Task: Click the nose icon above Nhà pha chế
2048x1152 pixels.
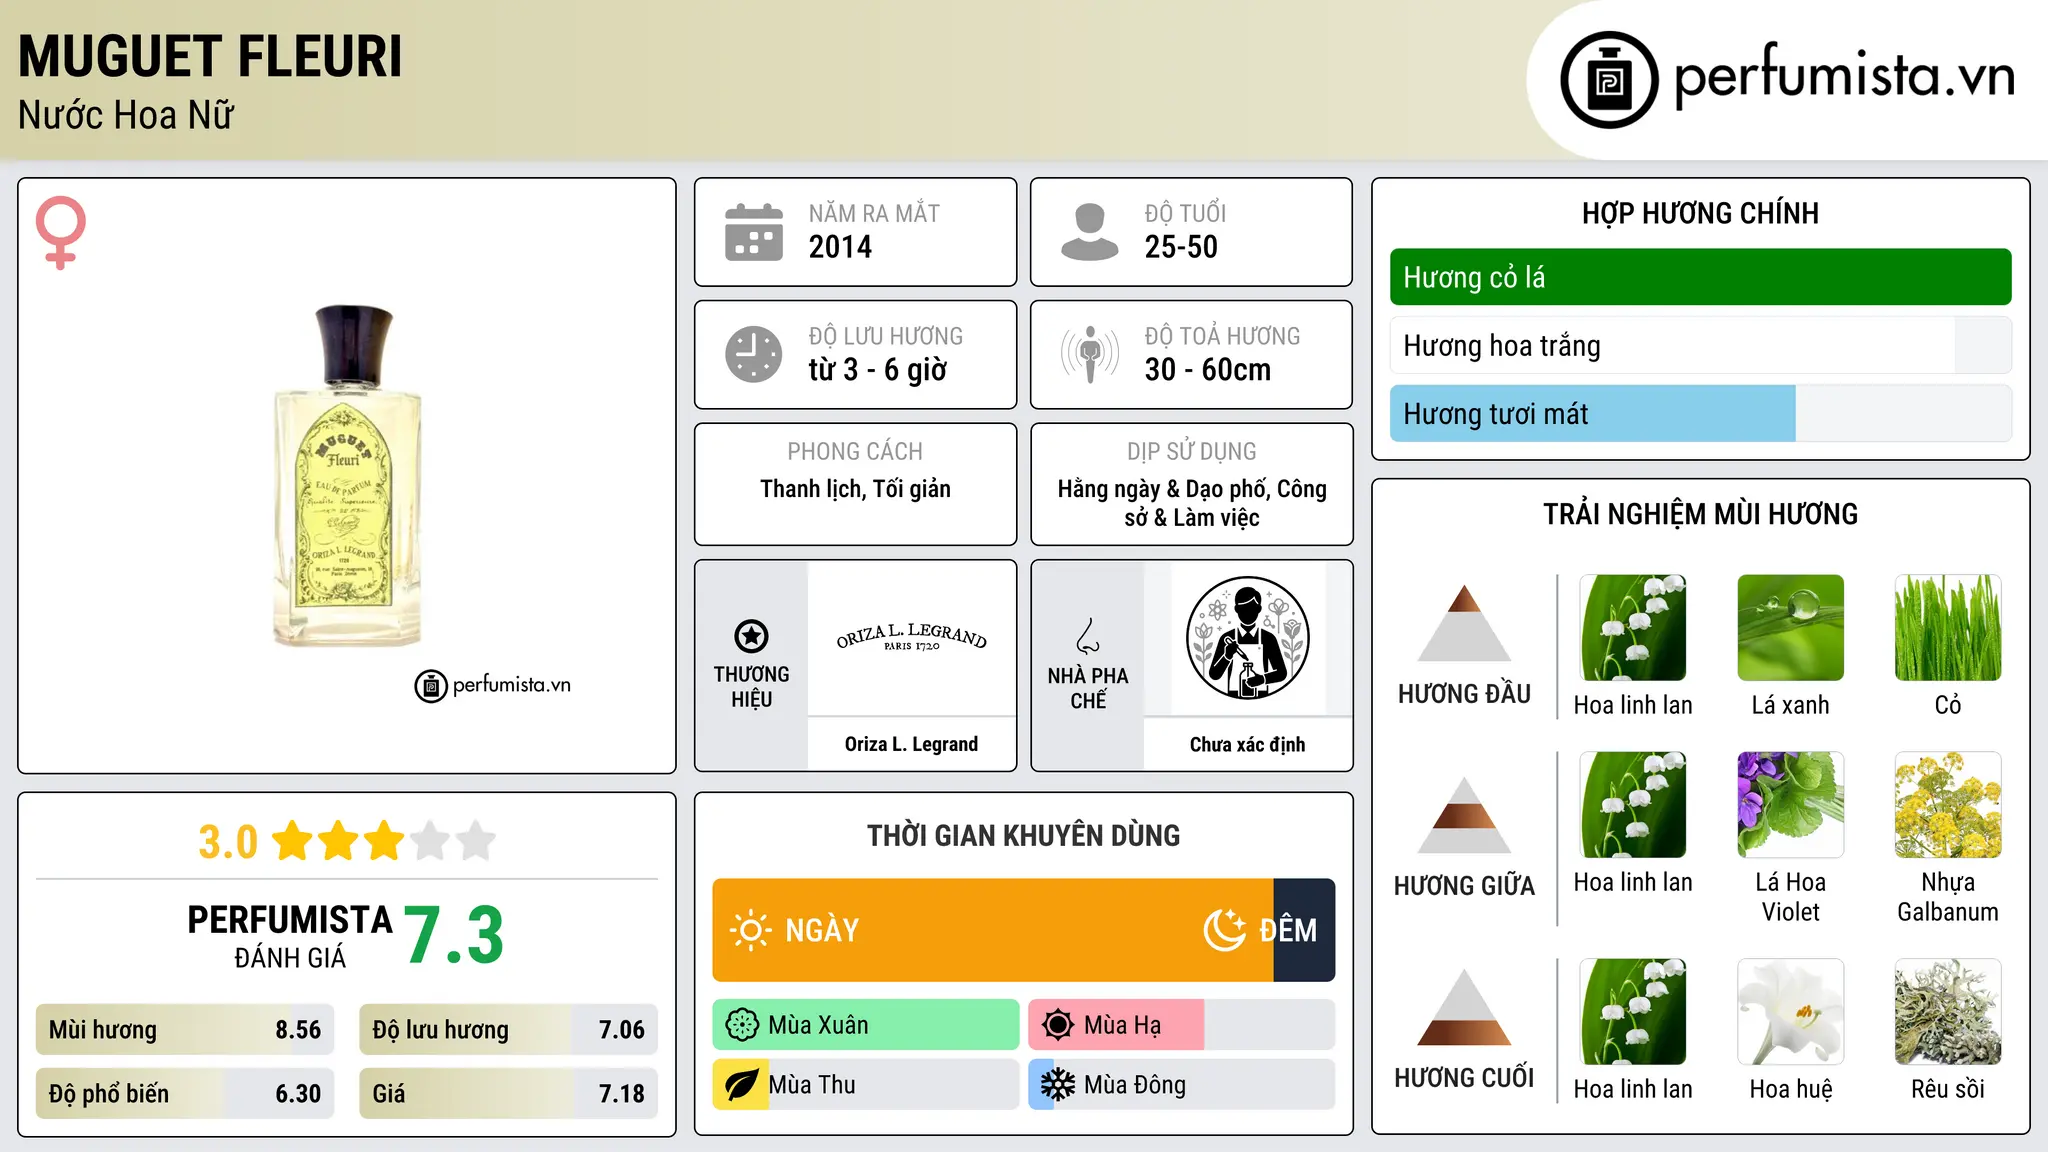Action: click(x=1087, y=636)
